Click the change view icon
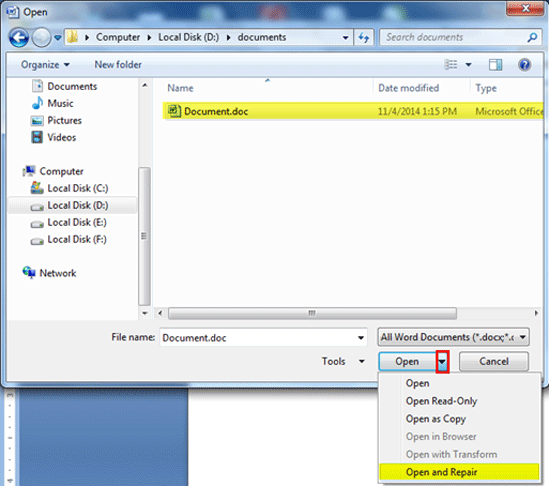 (x=451, y=64)
